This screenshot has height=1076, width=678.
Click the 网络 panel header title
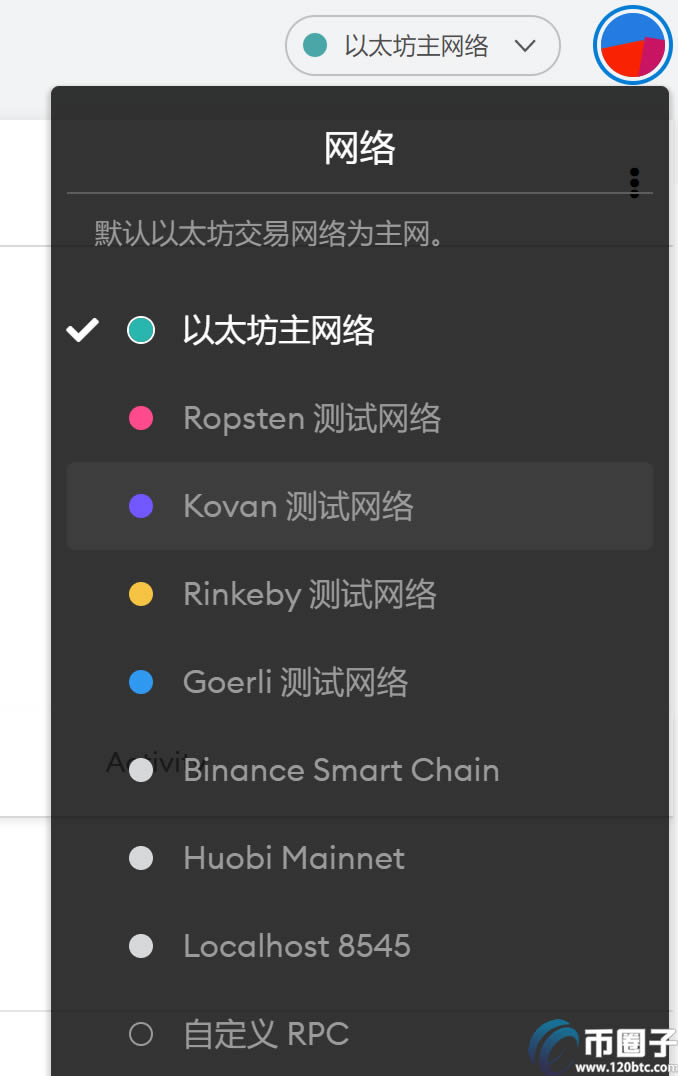click(360, 149)
